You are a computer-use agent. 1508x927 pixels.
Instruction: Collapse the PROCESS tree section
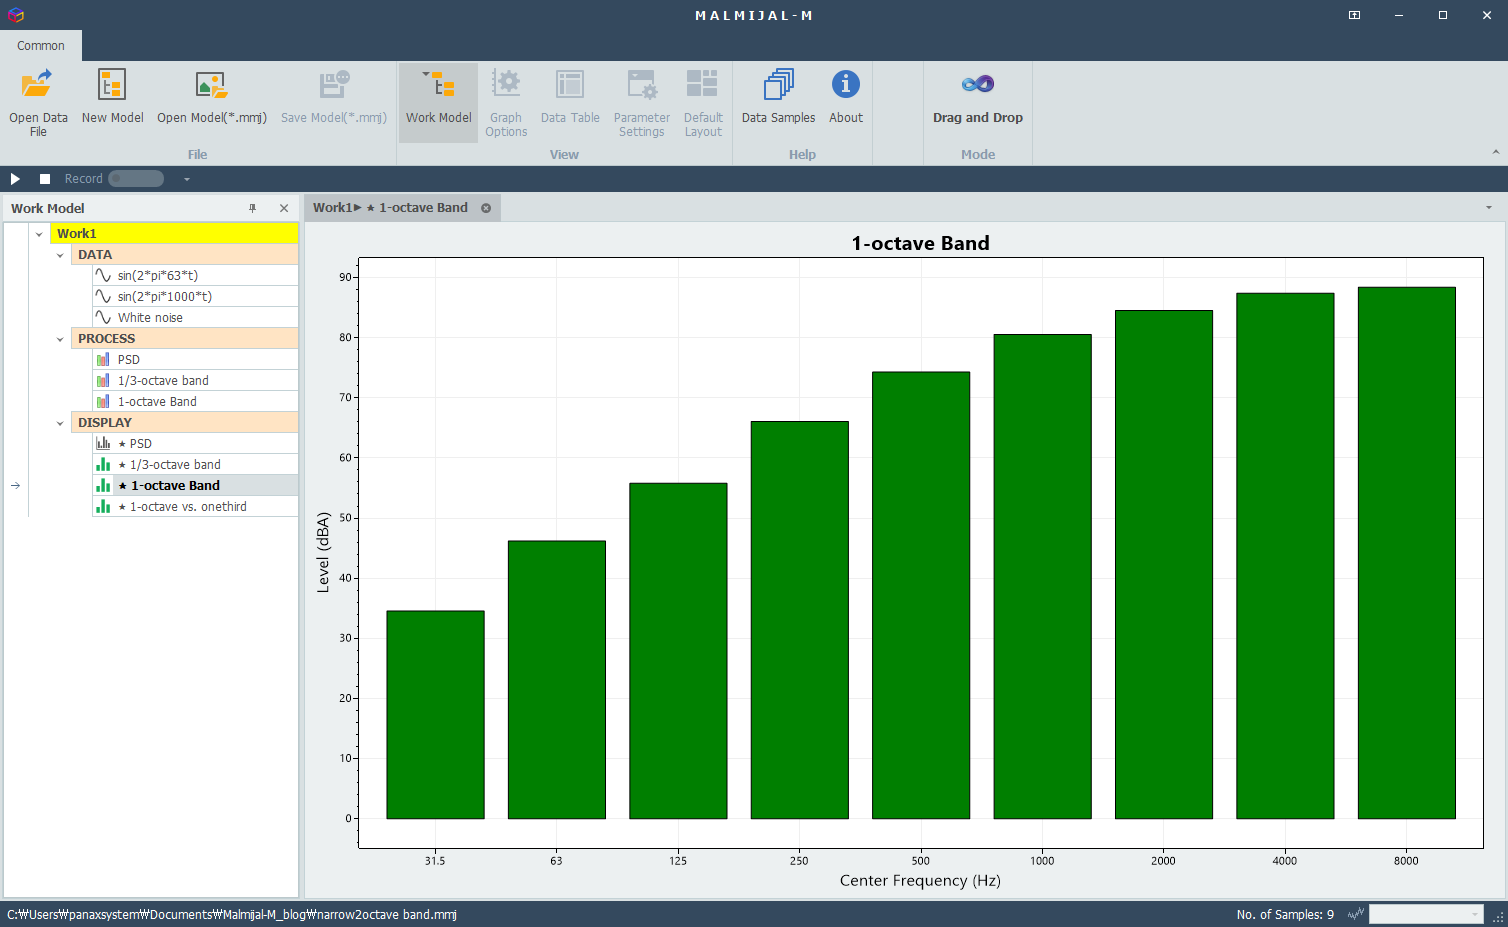coord(60,339)
